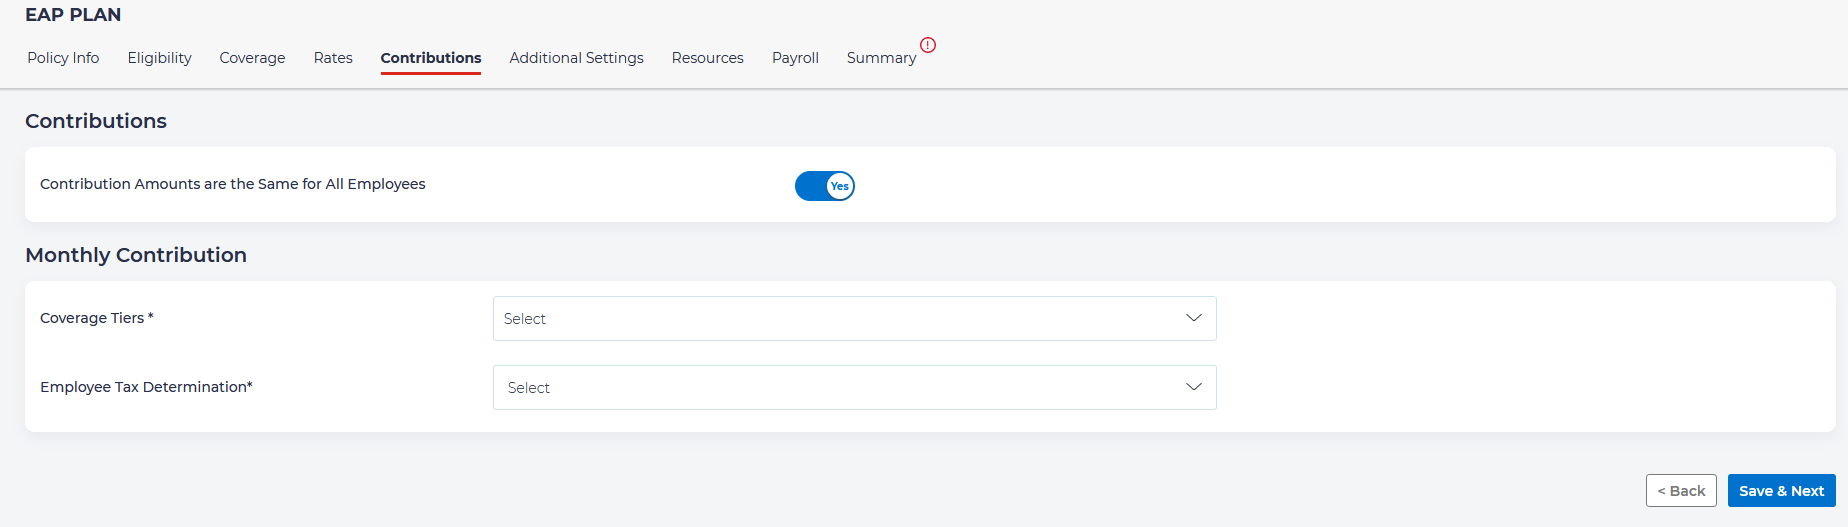
Task: Click the 'Contribution Amounts are the Same' label
Action: 233,184
